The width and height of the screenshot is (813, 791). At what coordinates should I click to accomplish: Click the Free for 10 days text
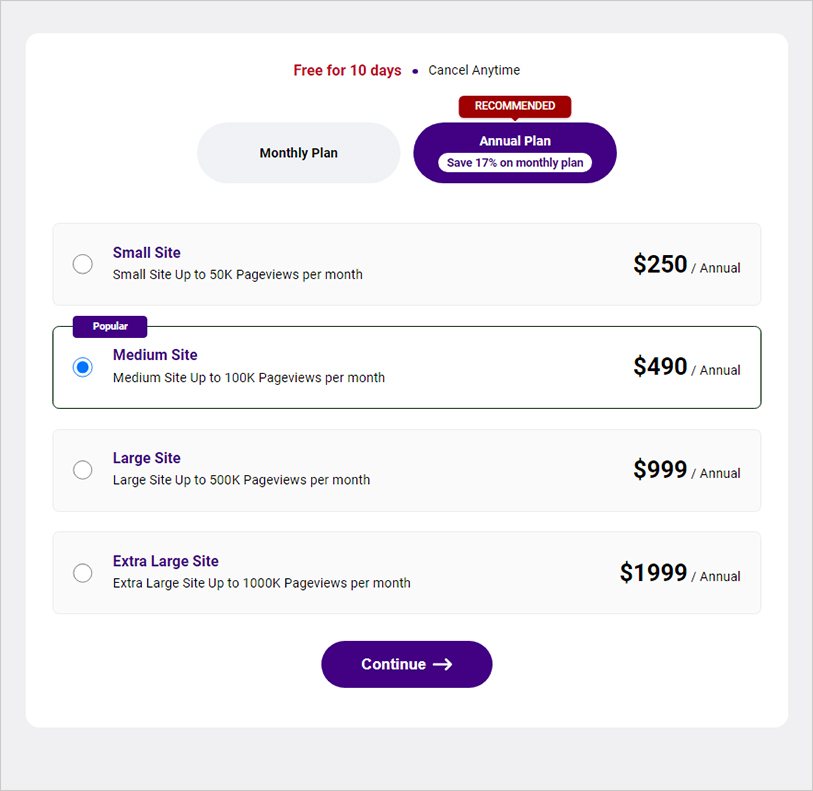coord(347,70)
